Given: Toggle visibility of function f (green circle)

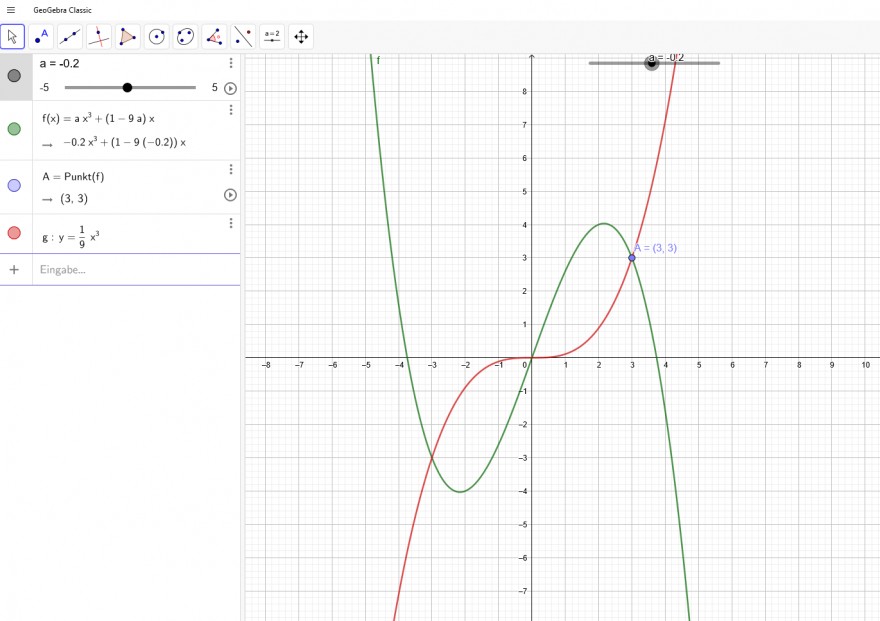Looking at the screenshot, I should tap(14, 129).
